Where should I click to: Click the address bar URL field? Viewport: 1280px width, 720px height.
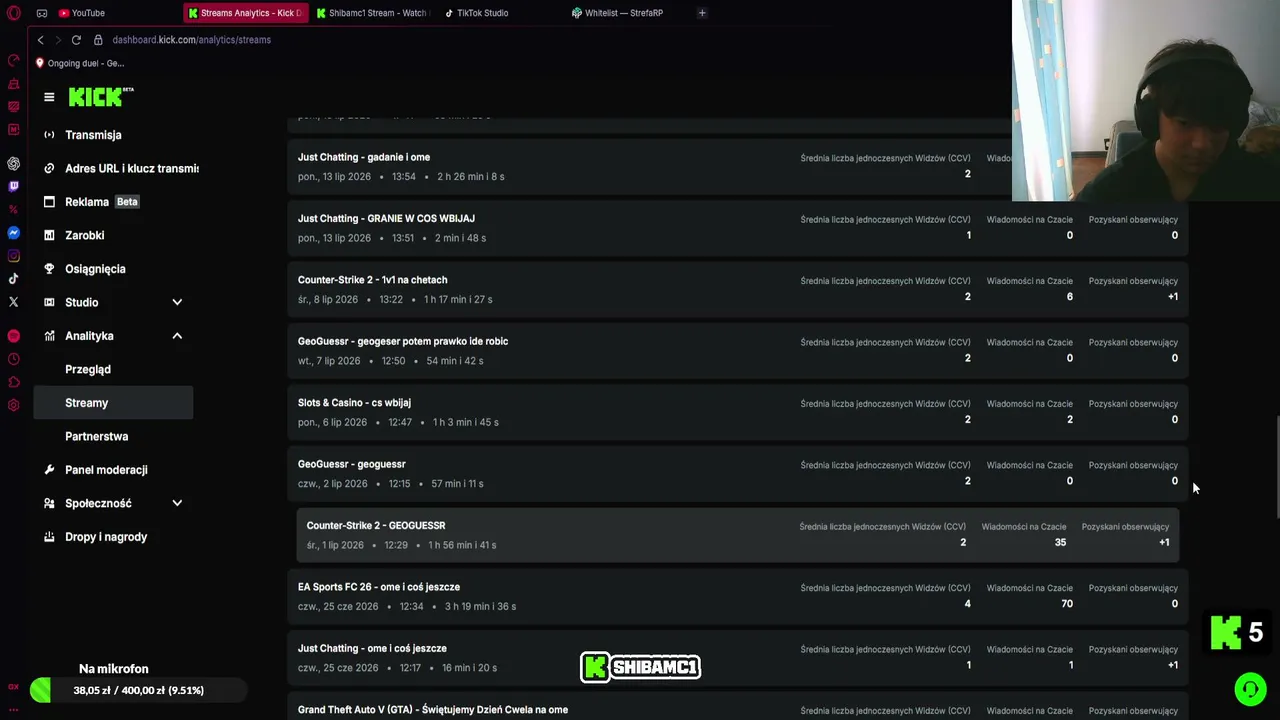(191, 40)
